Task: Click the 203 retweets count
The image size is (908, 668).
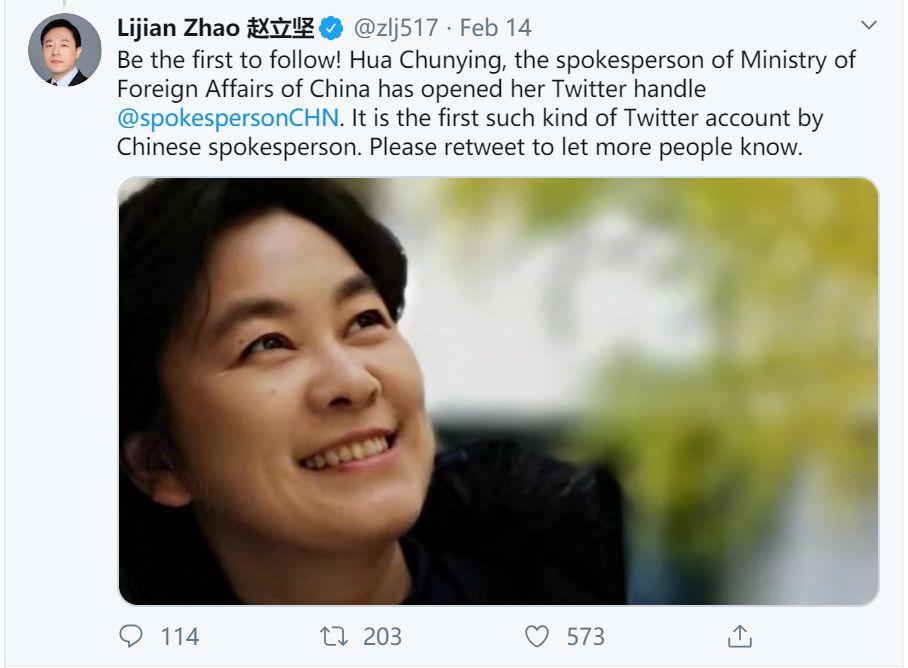Action: (382, 636)
